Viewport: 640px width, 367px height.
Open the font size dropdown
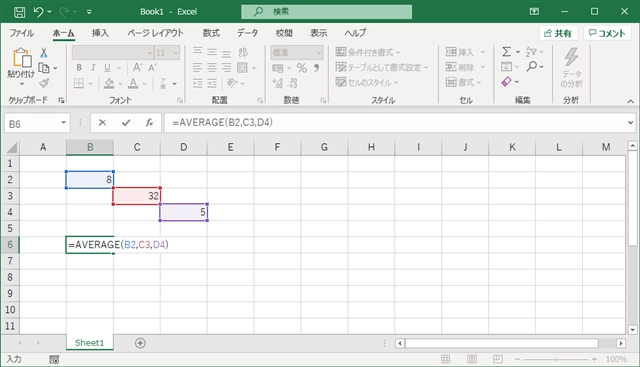(176, 53)
